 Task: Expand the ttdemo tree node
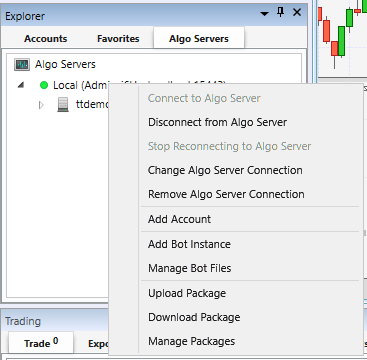coord(41,105)
